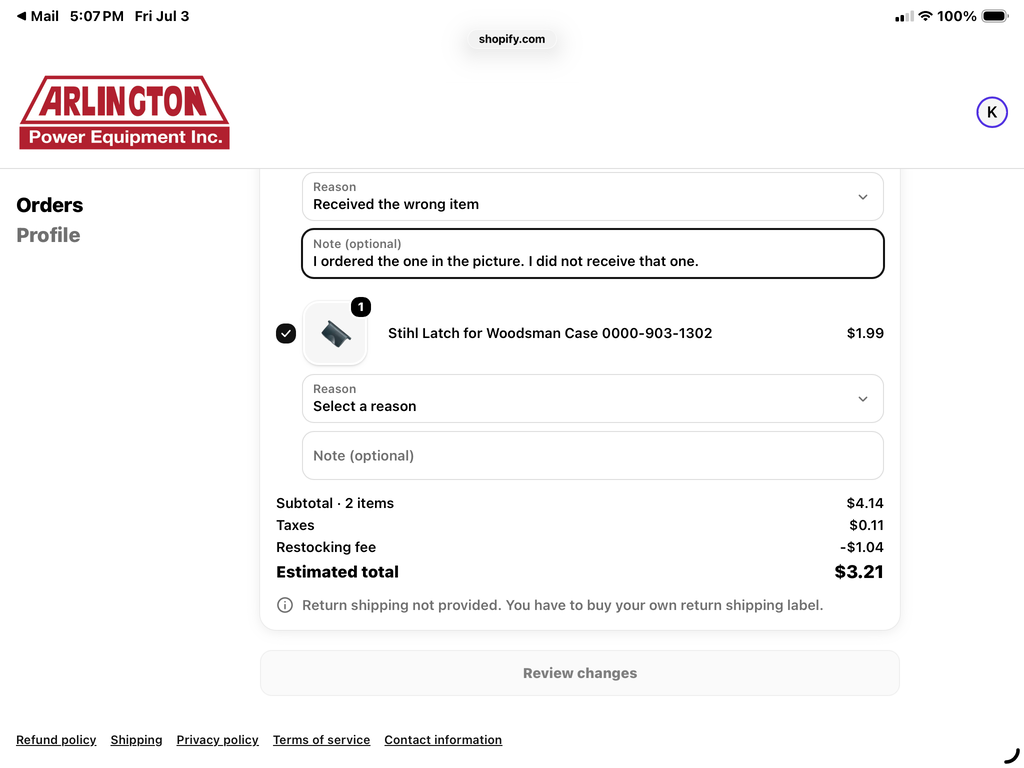Open the Privacy policy link

point(217,740)
